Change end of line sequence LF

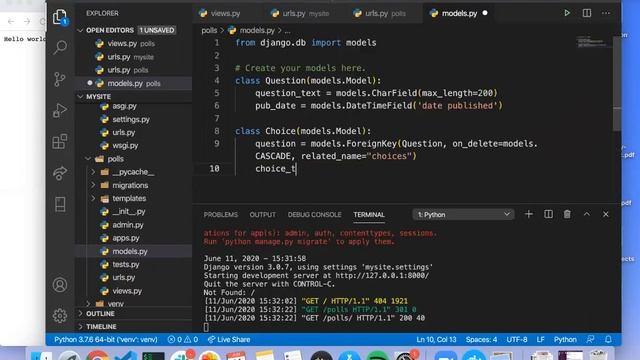click(540, 340)
